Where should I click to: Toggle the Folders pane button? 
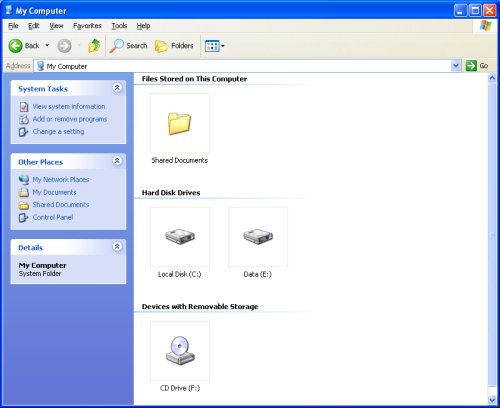click(174, 46)
